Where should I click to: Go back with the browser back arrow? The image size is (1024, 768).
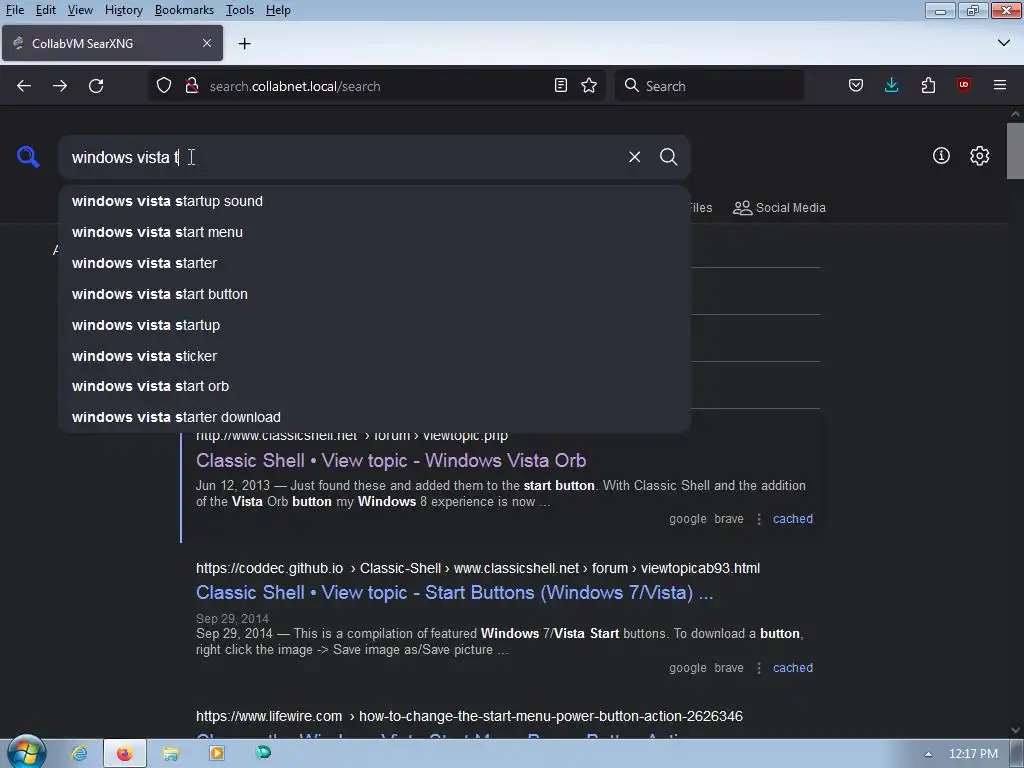point(24,86)
